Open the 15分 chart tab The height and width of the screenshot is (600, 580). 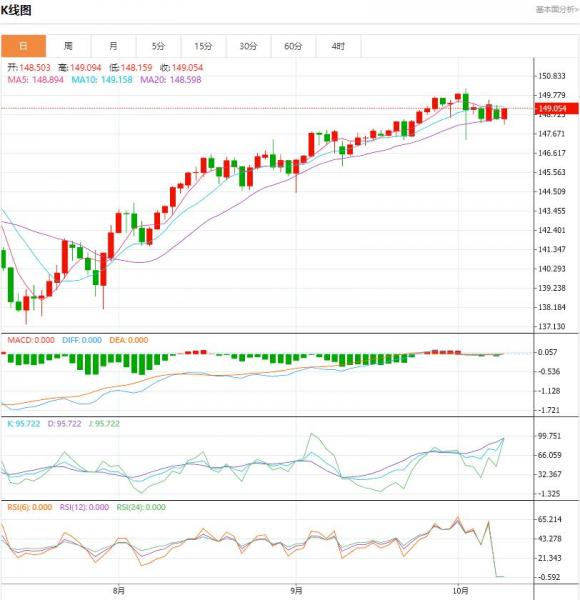(x=203, y=46)
